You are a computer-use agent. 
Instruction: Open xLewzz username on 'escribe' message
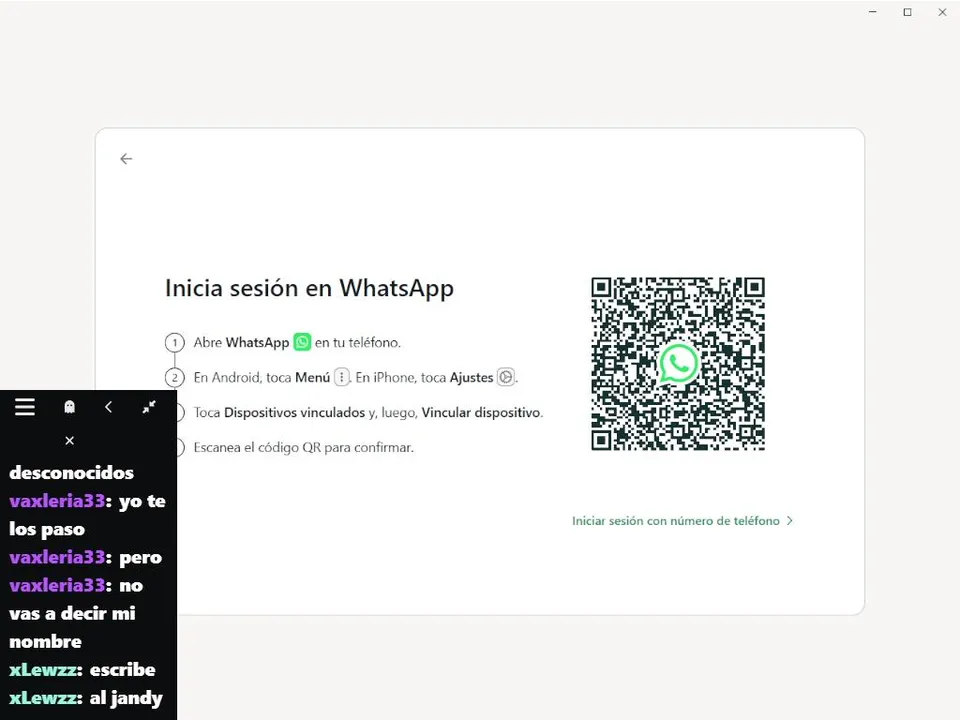pyautogui.click(x=43, y=670)
